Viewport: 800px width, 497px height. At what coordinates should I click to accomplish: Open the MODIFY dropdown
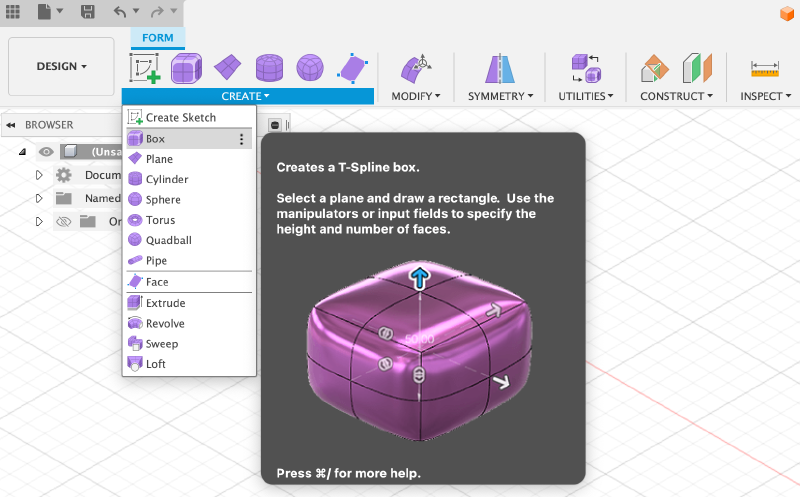(416, 96)
